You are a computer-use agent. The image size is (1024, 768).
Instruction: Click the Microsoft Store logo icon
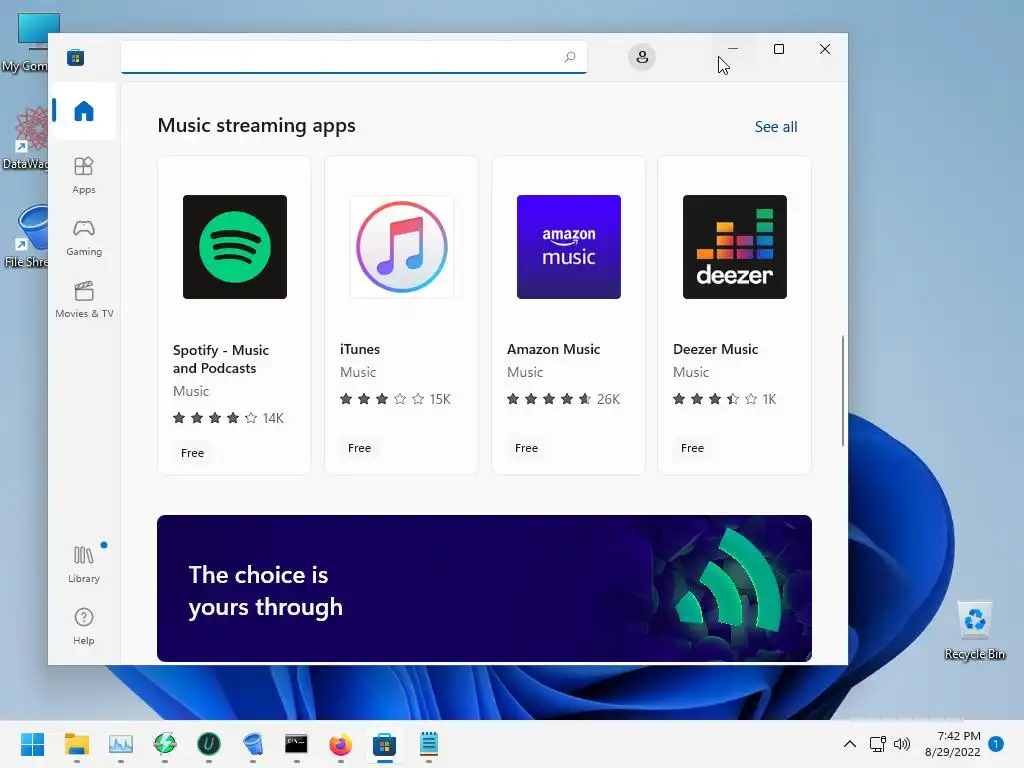point(75,57)
